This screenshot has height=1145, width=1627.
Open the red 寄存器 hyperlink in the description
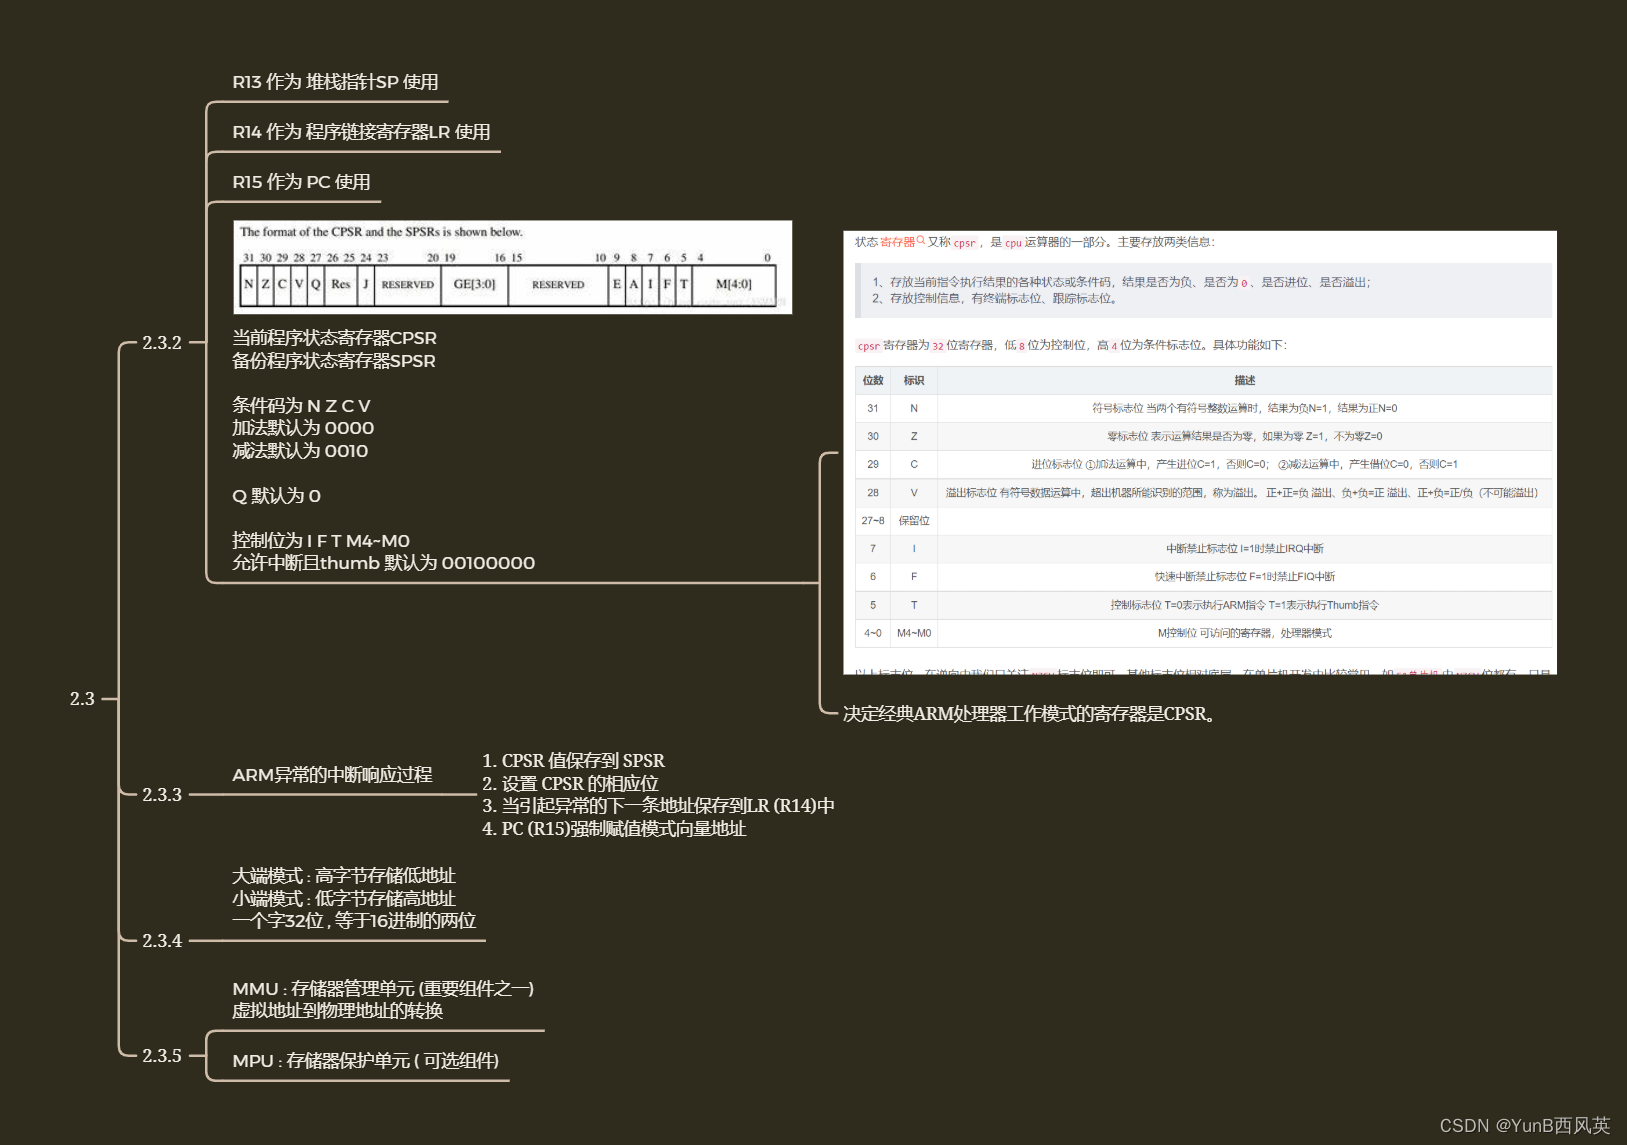click(x=897, y=242)
